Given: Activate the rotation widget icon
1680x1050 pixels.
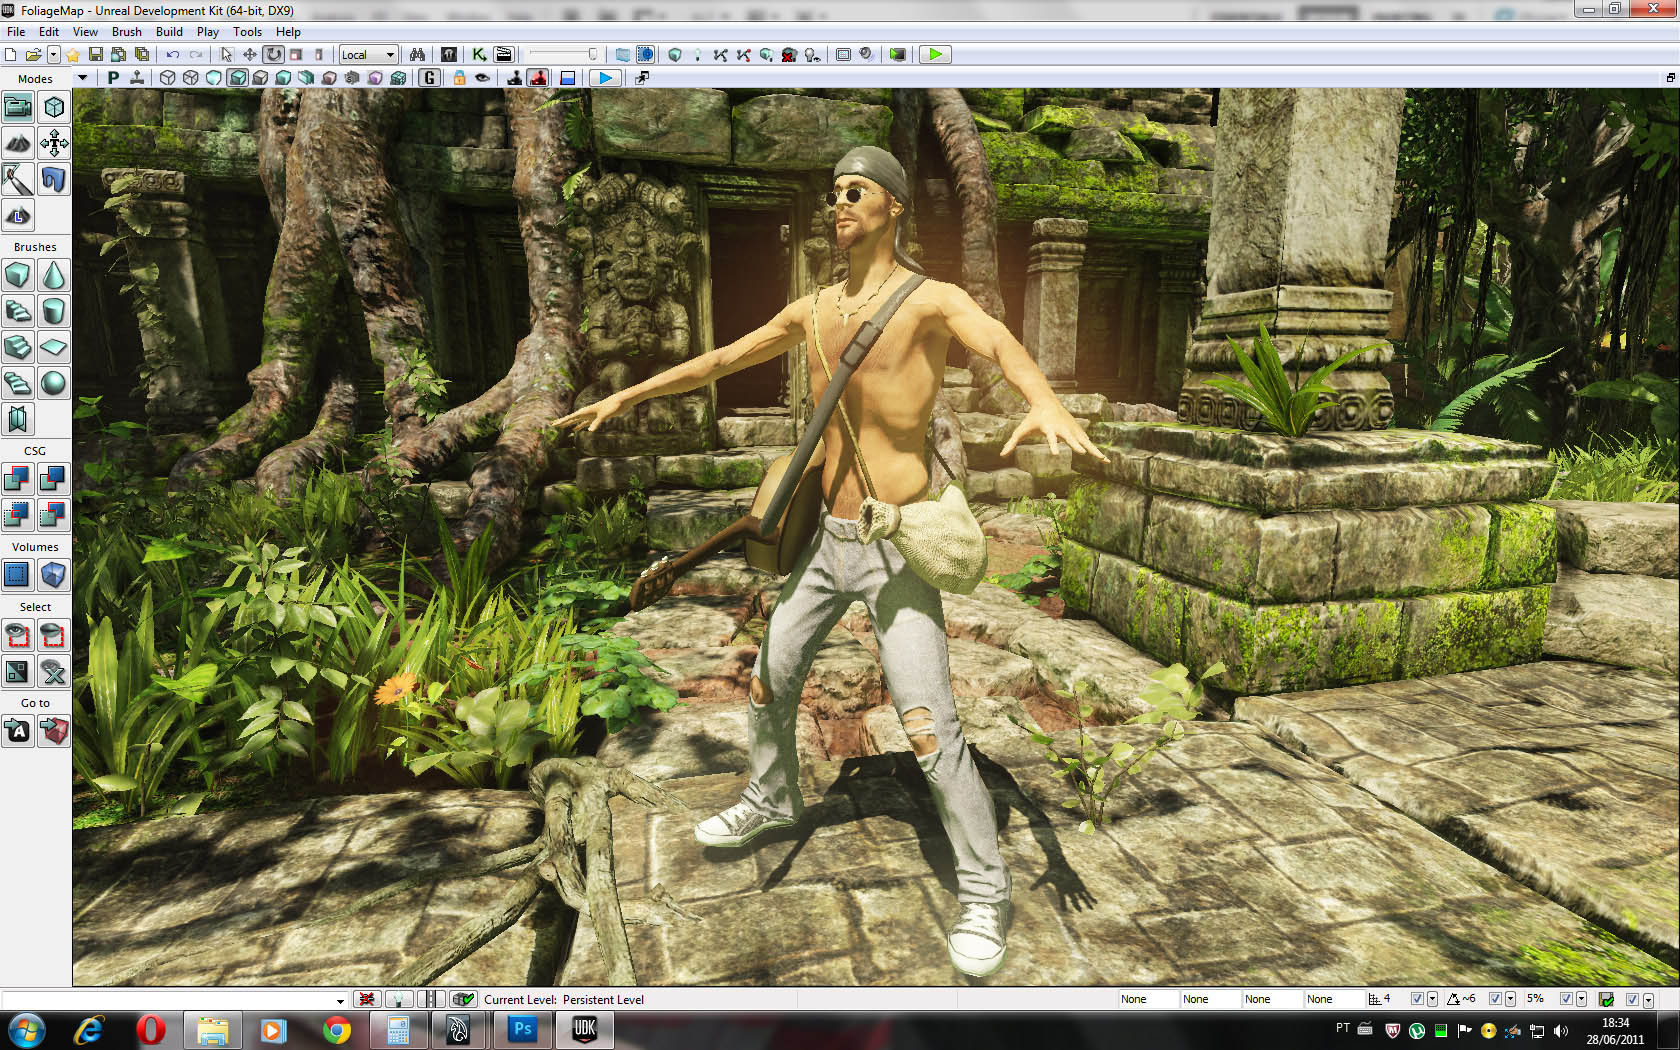Looking at the screenshot, I should pos(273,55).
